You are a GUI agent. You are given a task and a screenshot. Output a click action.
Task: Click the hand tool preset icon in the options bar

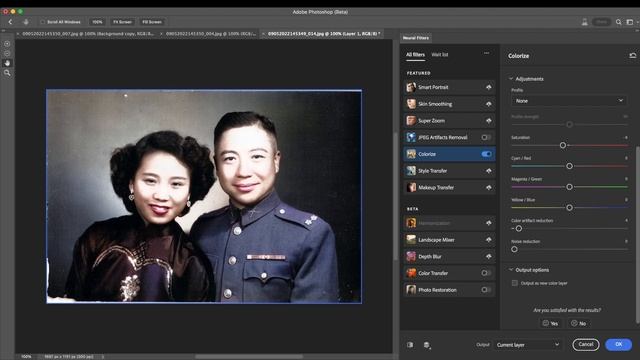click(26, 22)
